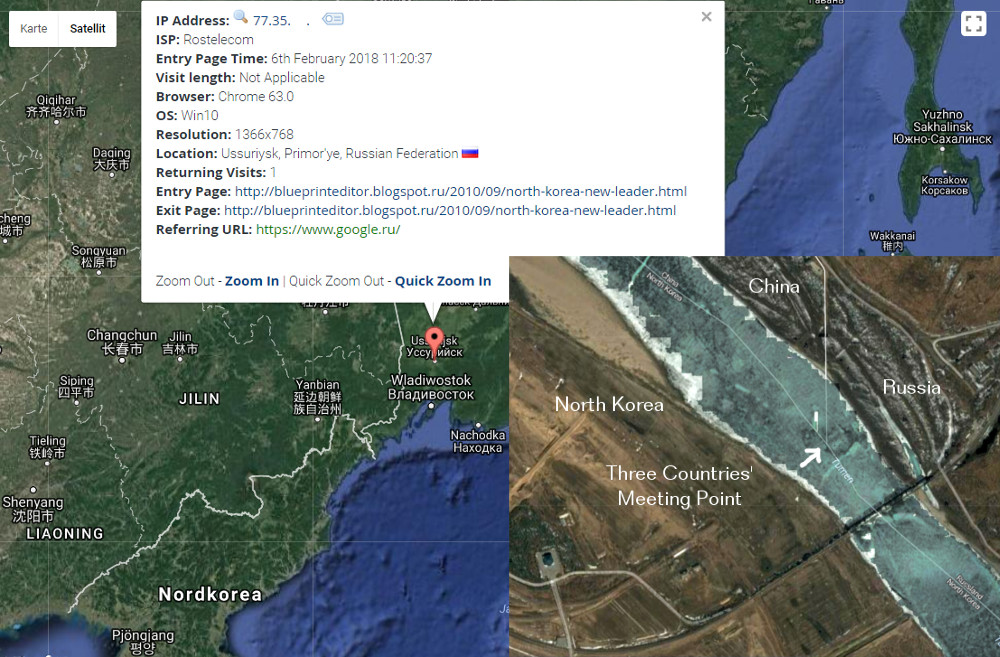Click Zoom In link

pos(252,281)
